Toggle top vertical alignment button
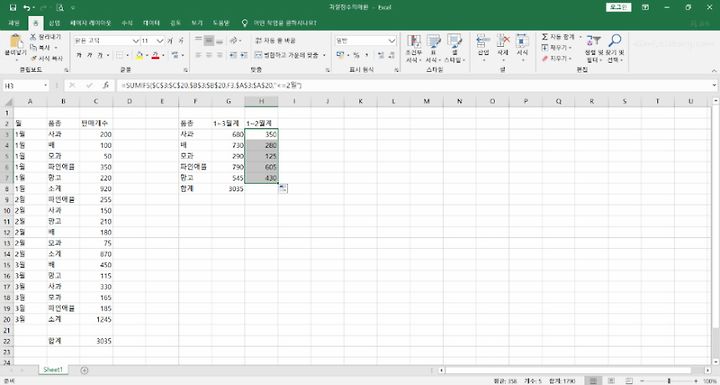This screenshot has width=720, height=385. [x=198, y=40]
